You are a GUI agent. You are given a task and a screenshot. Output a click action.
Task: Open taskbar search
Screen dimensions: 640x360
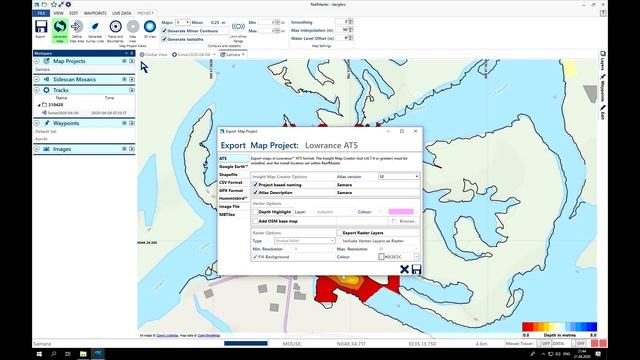[x=53, y=354]
